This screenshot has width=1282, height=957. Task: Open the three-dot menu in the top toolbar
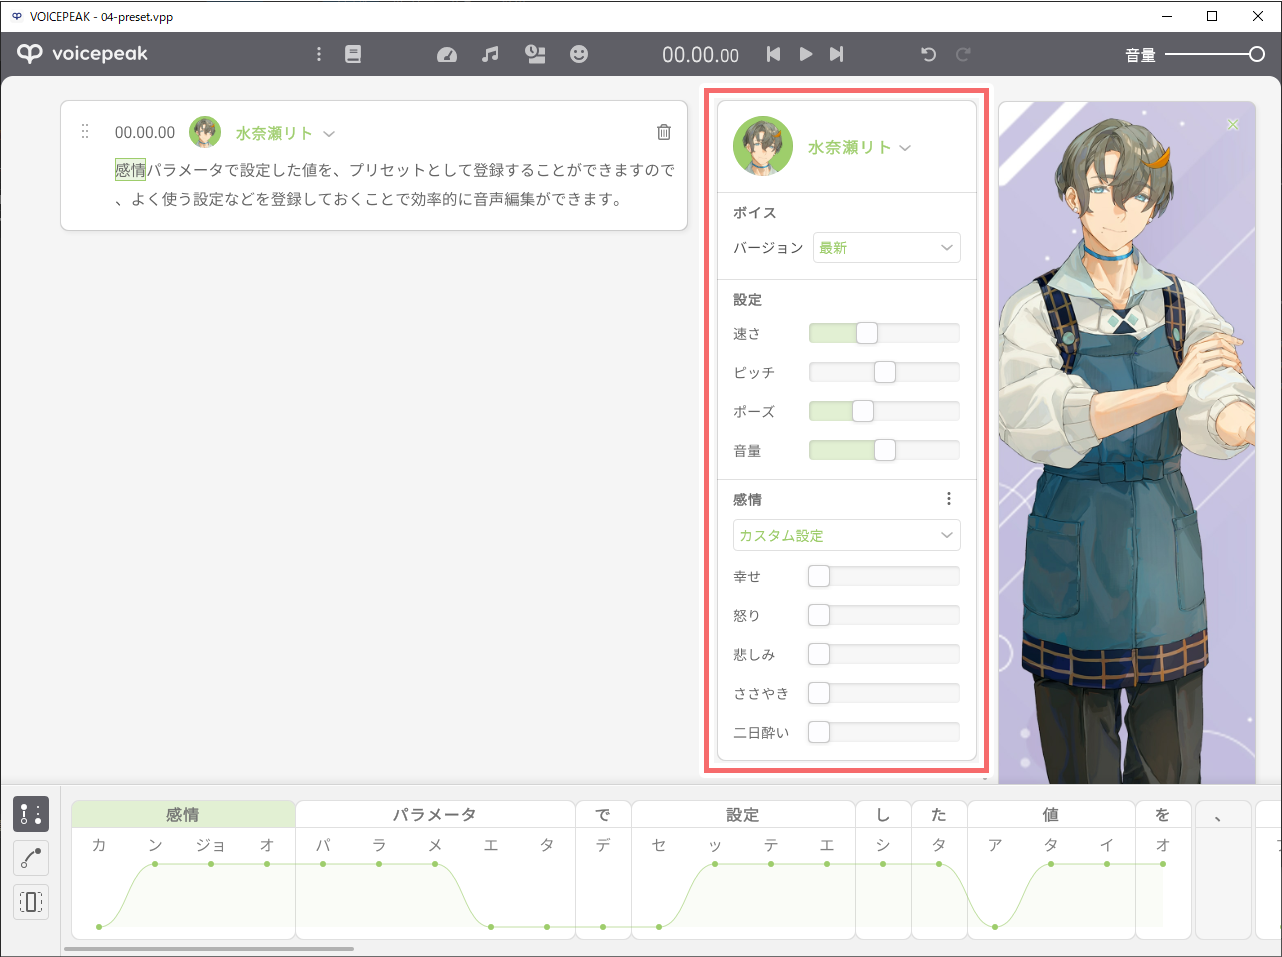319,54
